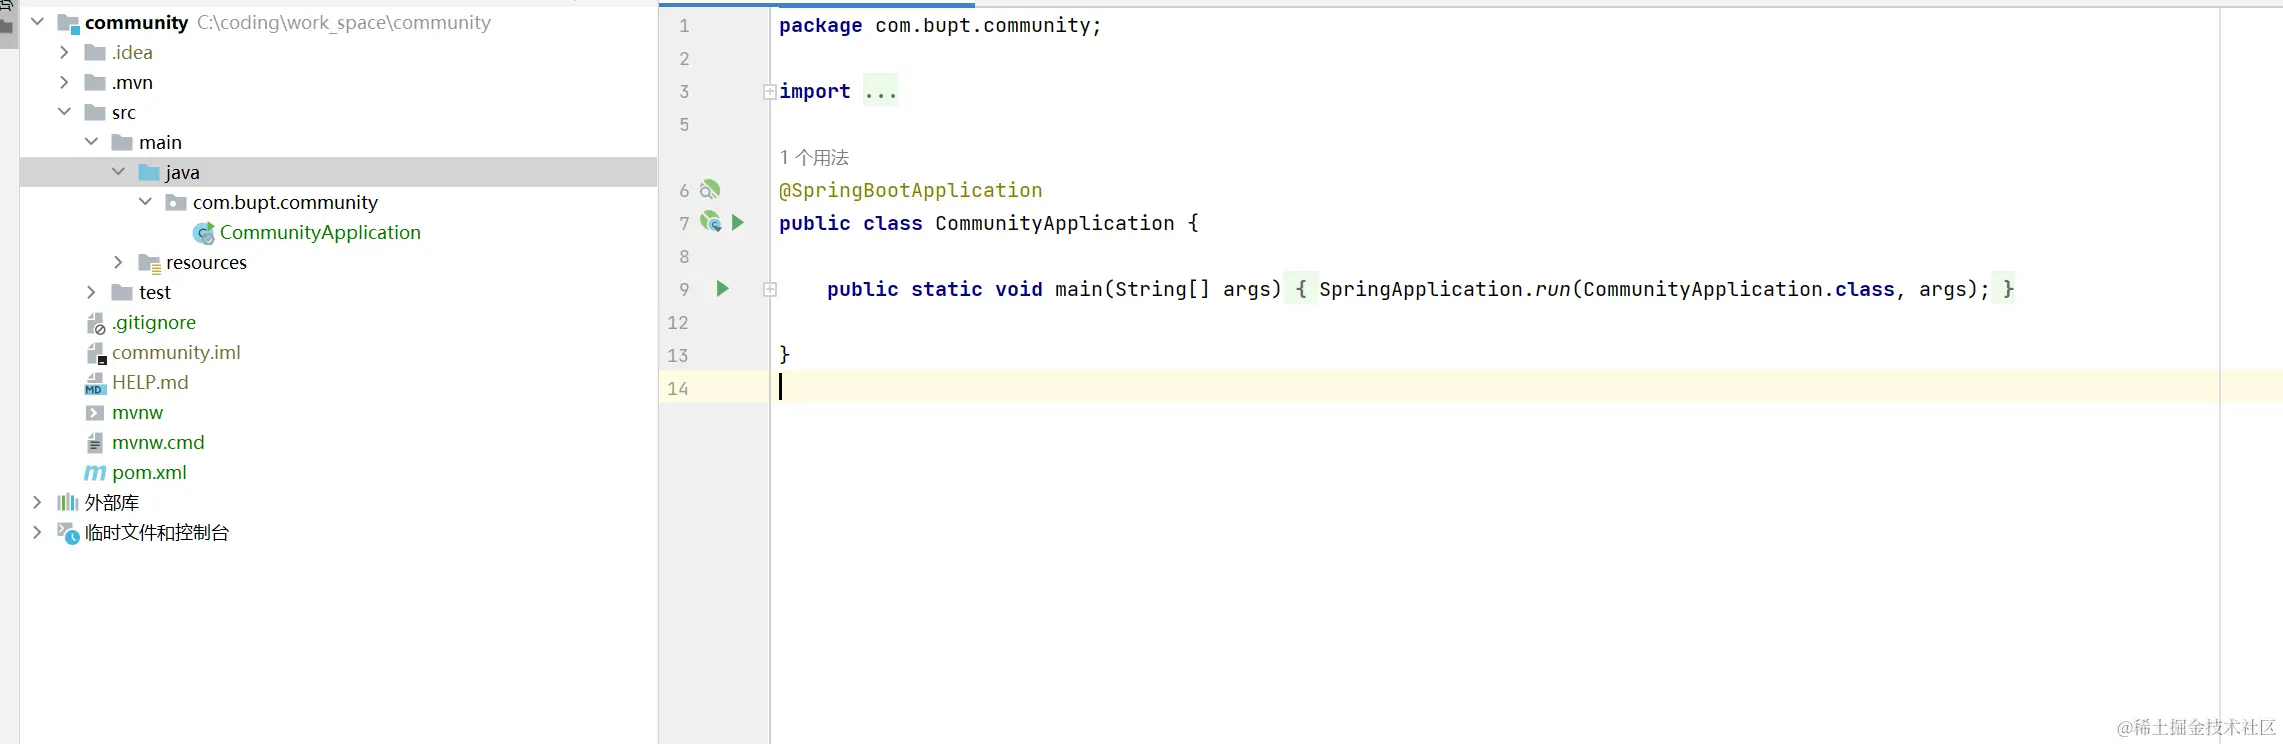Click the mvnw script file icon
Viewport: 2283px width, 744px height.
(95, 412)
